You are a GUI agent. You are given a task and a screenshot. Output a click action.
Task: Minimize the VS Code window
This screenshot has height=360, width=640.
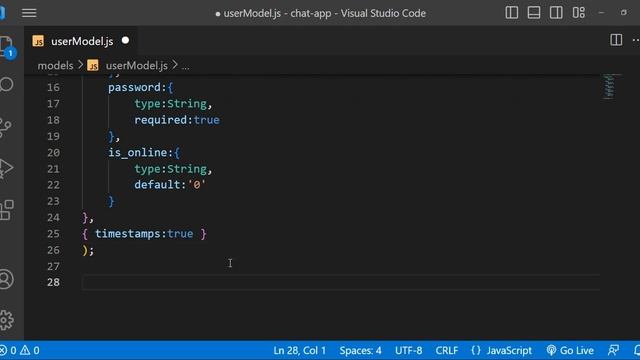coord(601,13)
